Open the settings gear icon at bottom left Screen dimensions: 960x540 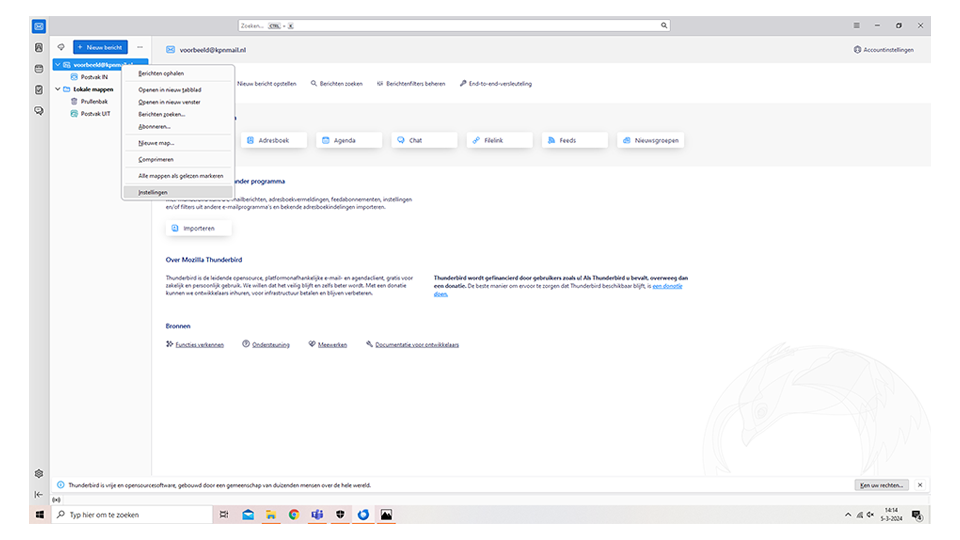point(39,473)
